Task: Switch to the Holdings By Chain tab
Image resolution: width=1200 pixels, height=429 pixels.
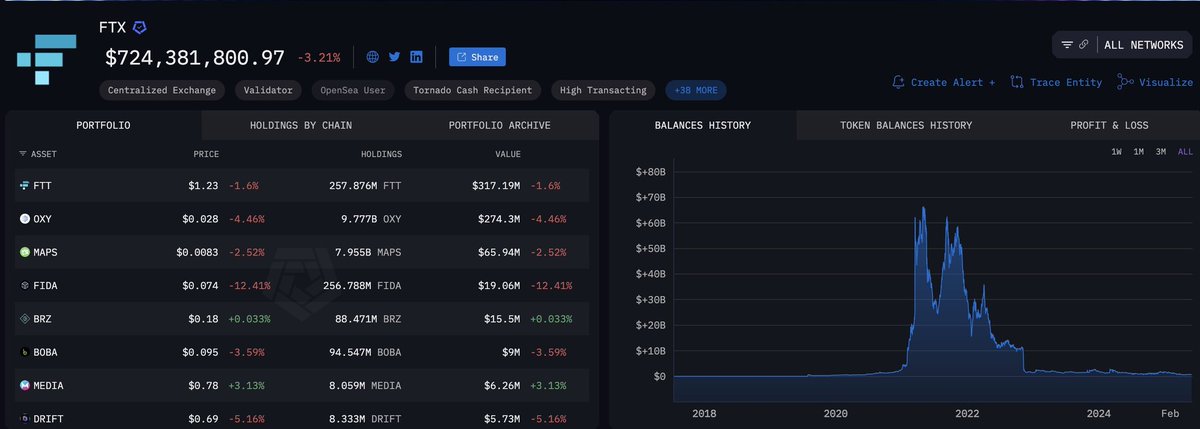Action: click(x=301, y=125)
